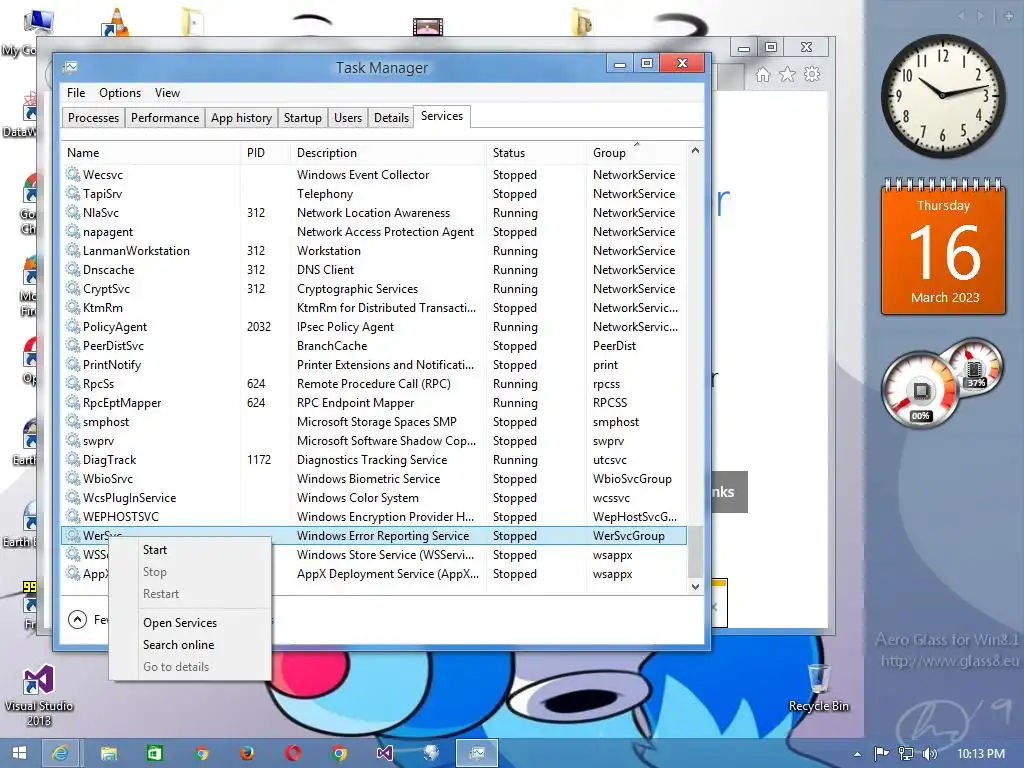Click the KtmRm service gear icon
1024x768 pixels.
[x=72, y=307]
